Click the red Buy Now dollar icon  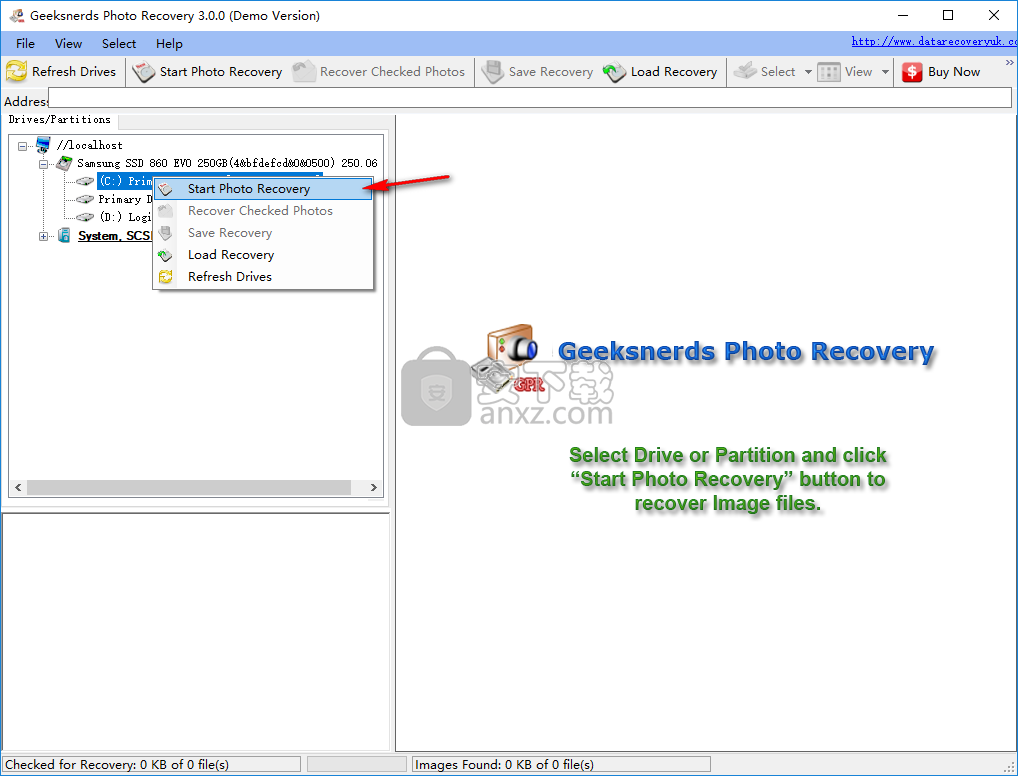[x=912, y=72]
